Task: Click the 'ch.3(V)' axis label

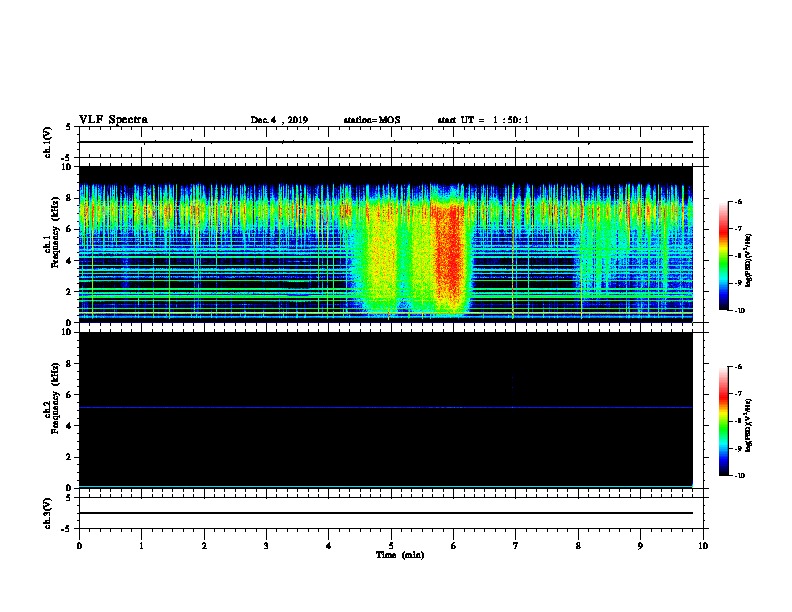Action: [x=47, y=513]
